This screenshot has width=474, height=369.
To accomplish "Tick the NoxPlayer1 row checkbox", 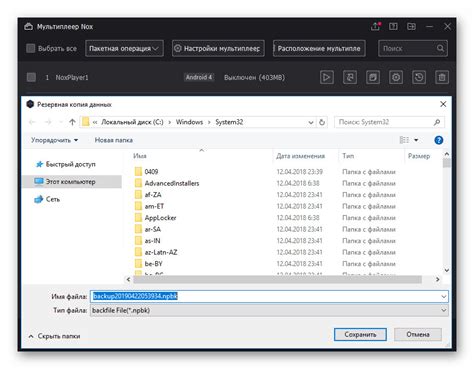I will [31, 77].
